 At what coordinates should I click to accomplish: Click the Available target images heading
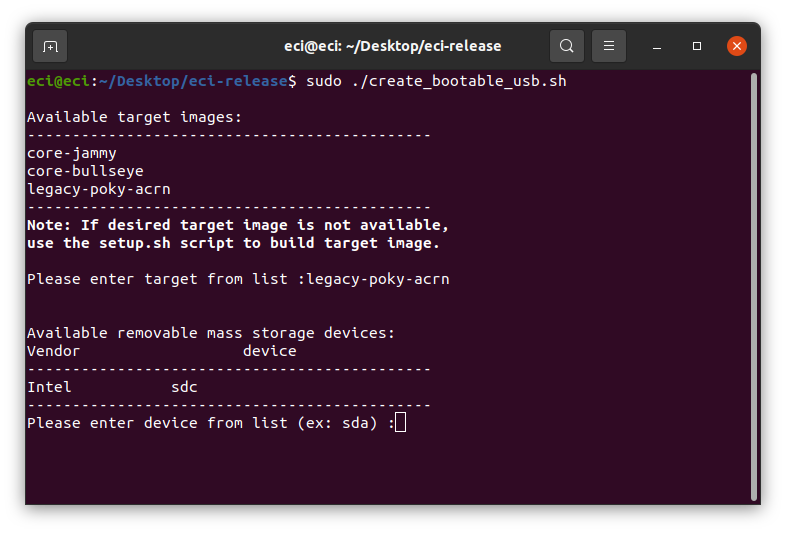(x=134, y=117)
